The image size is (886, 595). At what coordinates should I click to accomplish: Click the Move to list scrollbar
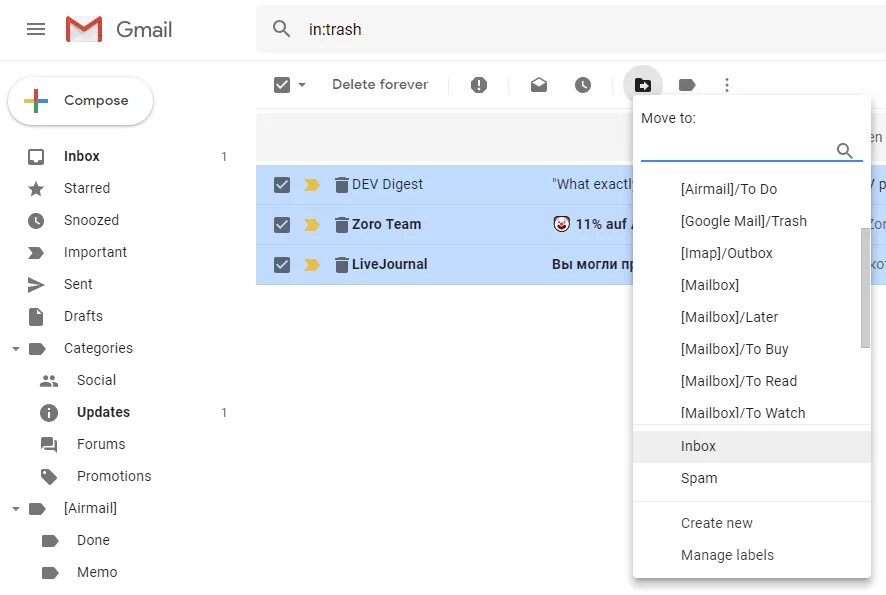pyautogui.click(x=865, y=288)
